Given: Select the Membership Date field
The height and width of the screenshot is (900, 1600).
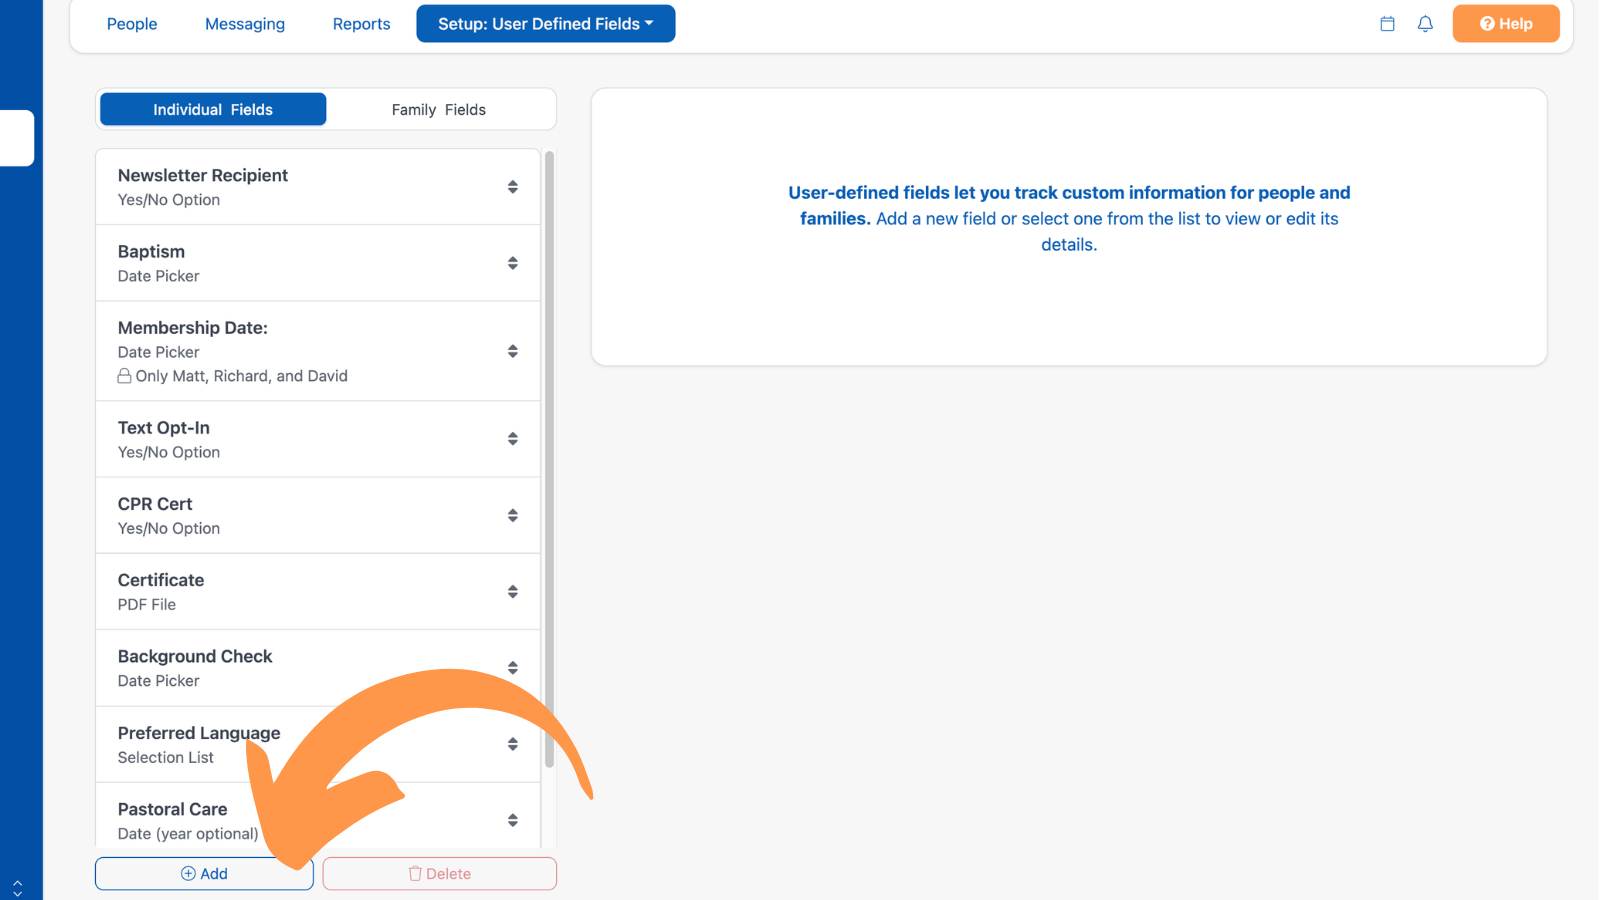Looking at the screenshot, I should [x=318, y=351].
